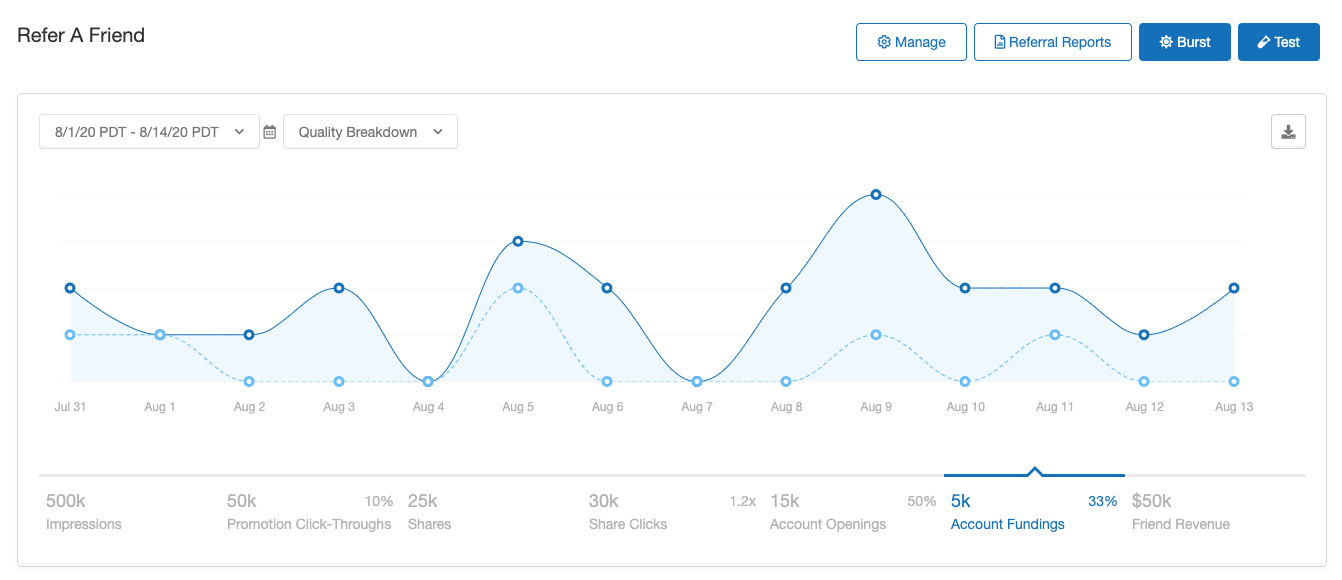
Task: Click the document icon in Referral Reports
Action: [999, 42]
